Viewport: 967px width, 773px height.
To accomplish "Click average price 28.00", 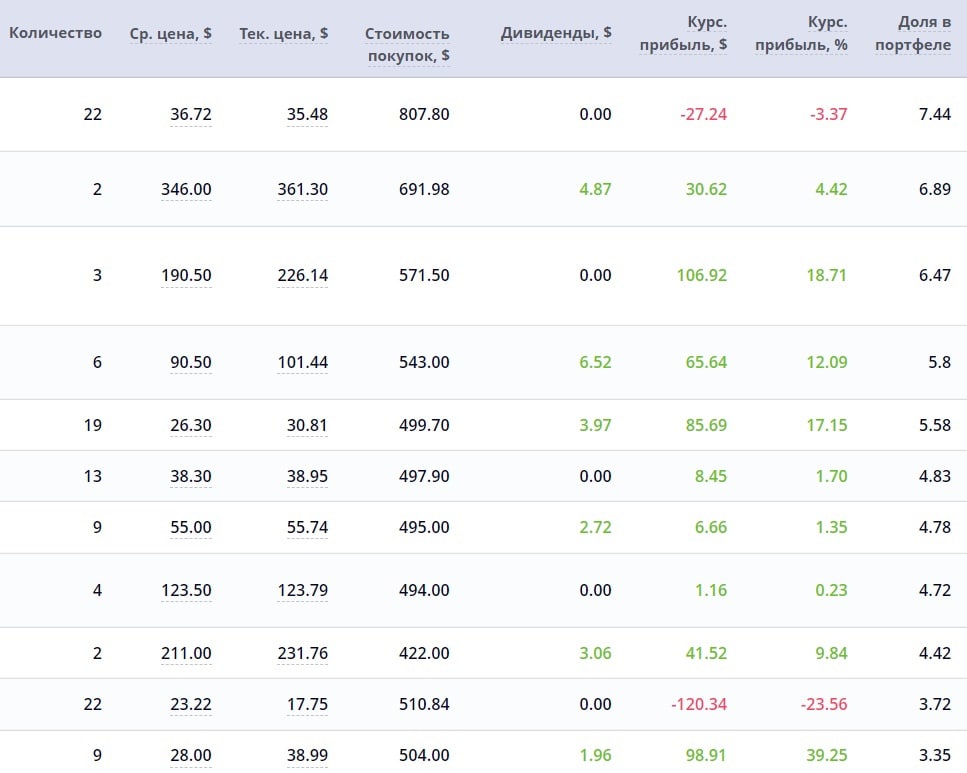I will click(x=191, y=755).
